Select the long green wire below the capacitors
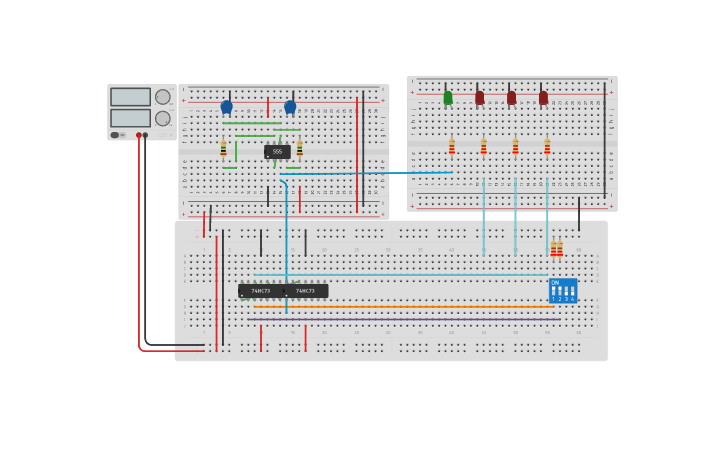 coord(252,123)
